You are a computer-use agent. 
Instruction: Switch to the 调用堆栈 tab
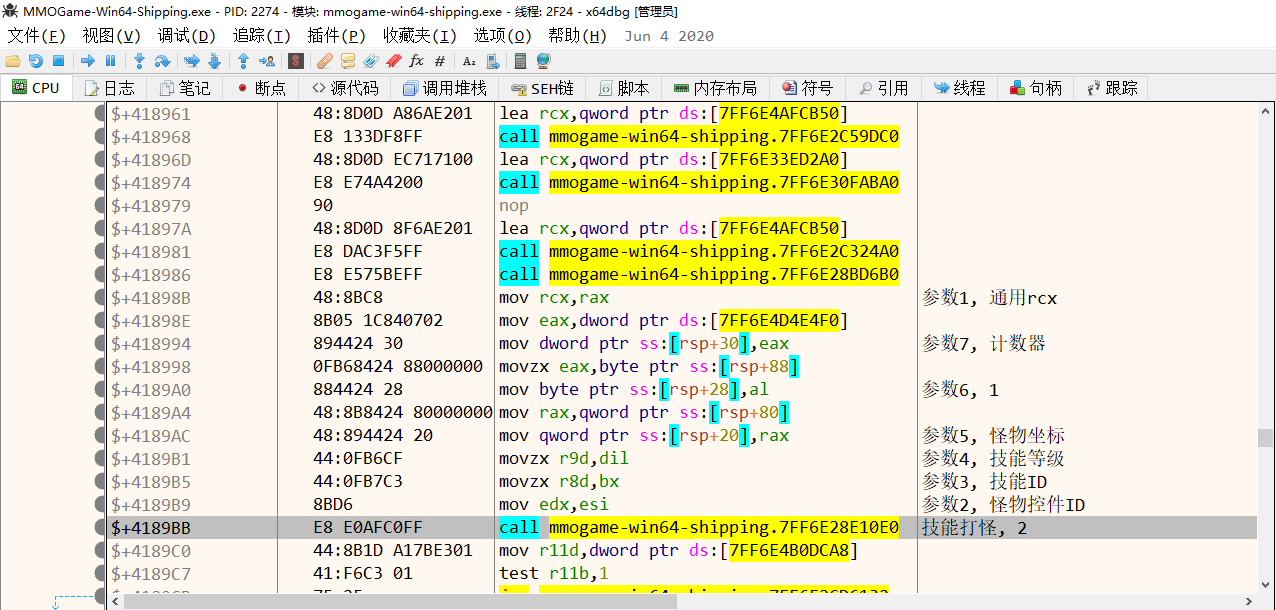tap(444, 88)
